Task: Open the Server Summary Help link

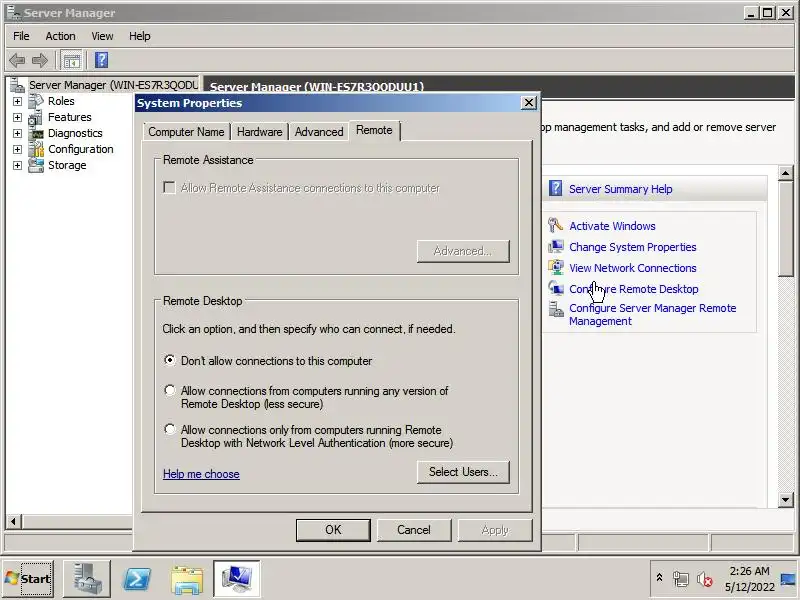Action: point(620,189)
